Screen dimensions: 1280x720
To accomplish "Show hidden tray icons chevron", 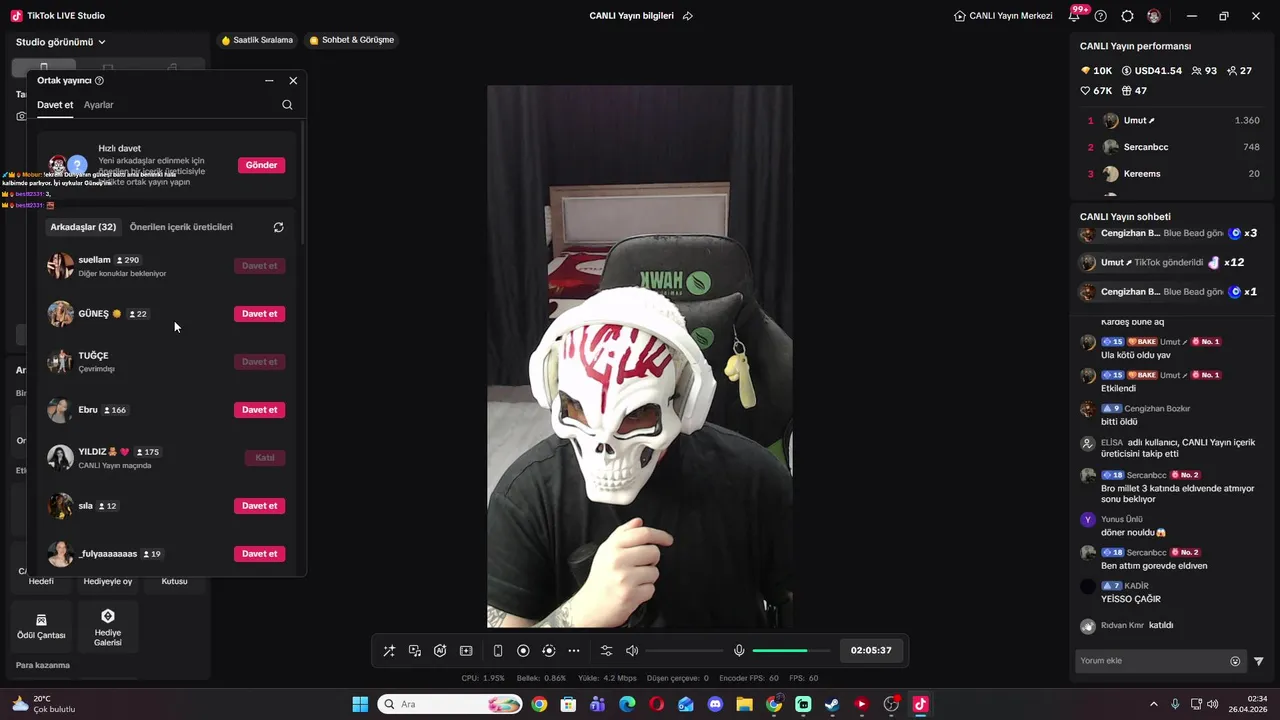I will [1154, 704].
